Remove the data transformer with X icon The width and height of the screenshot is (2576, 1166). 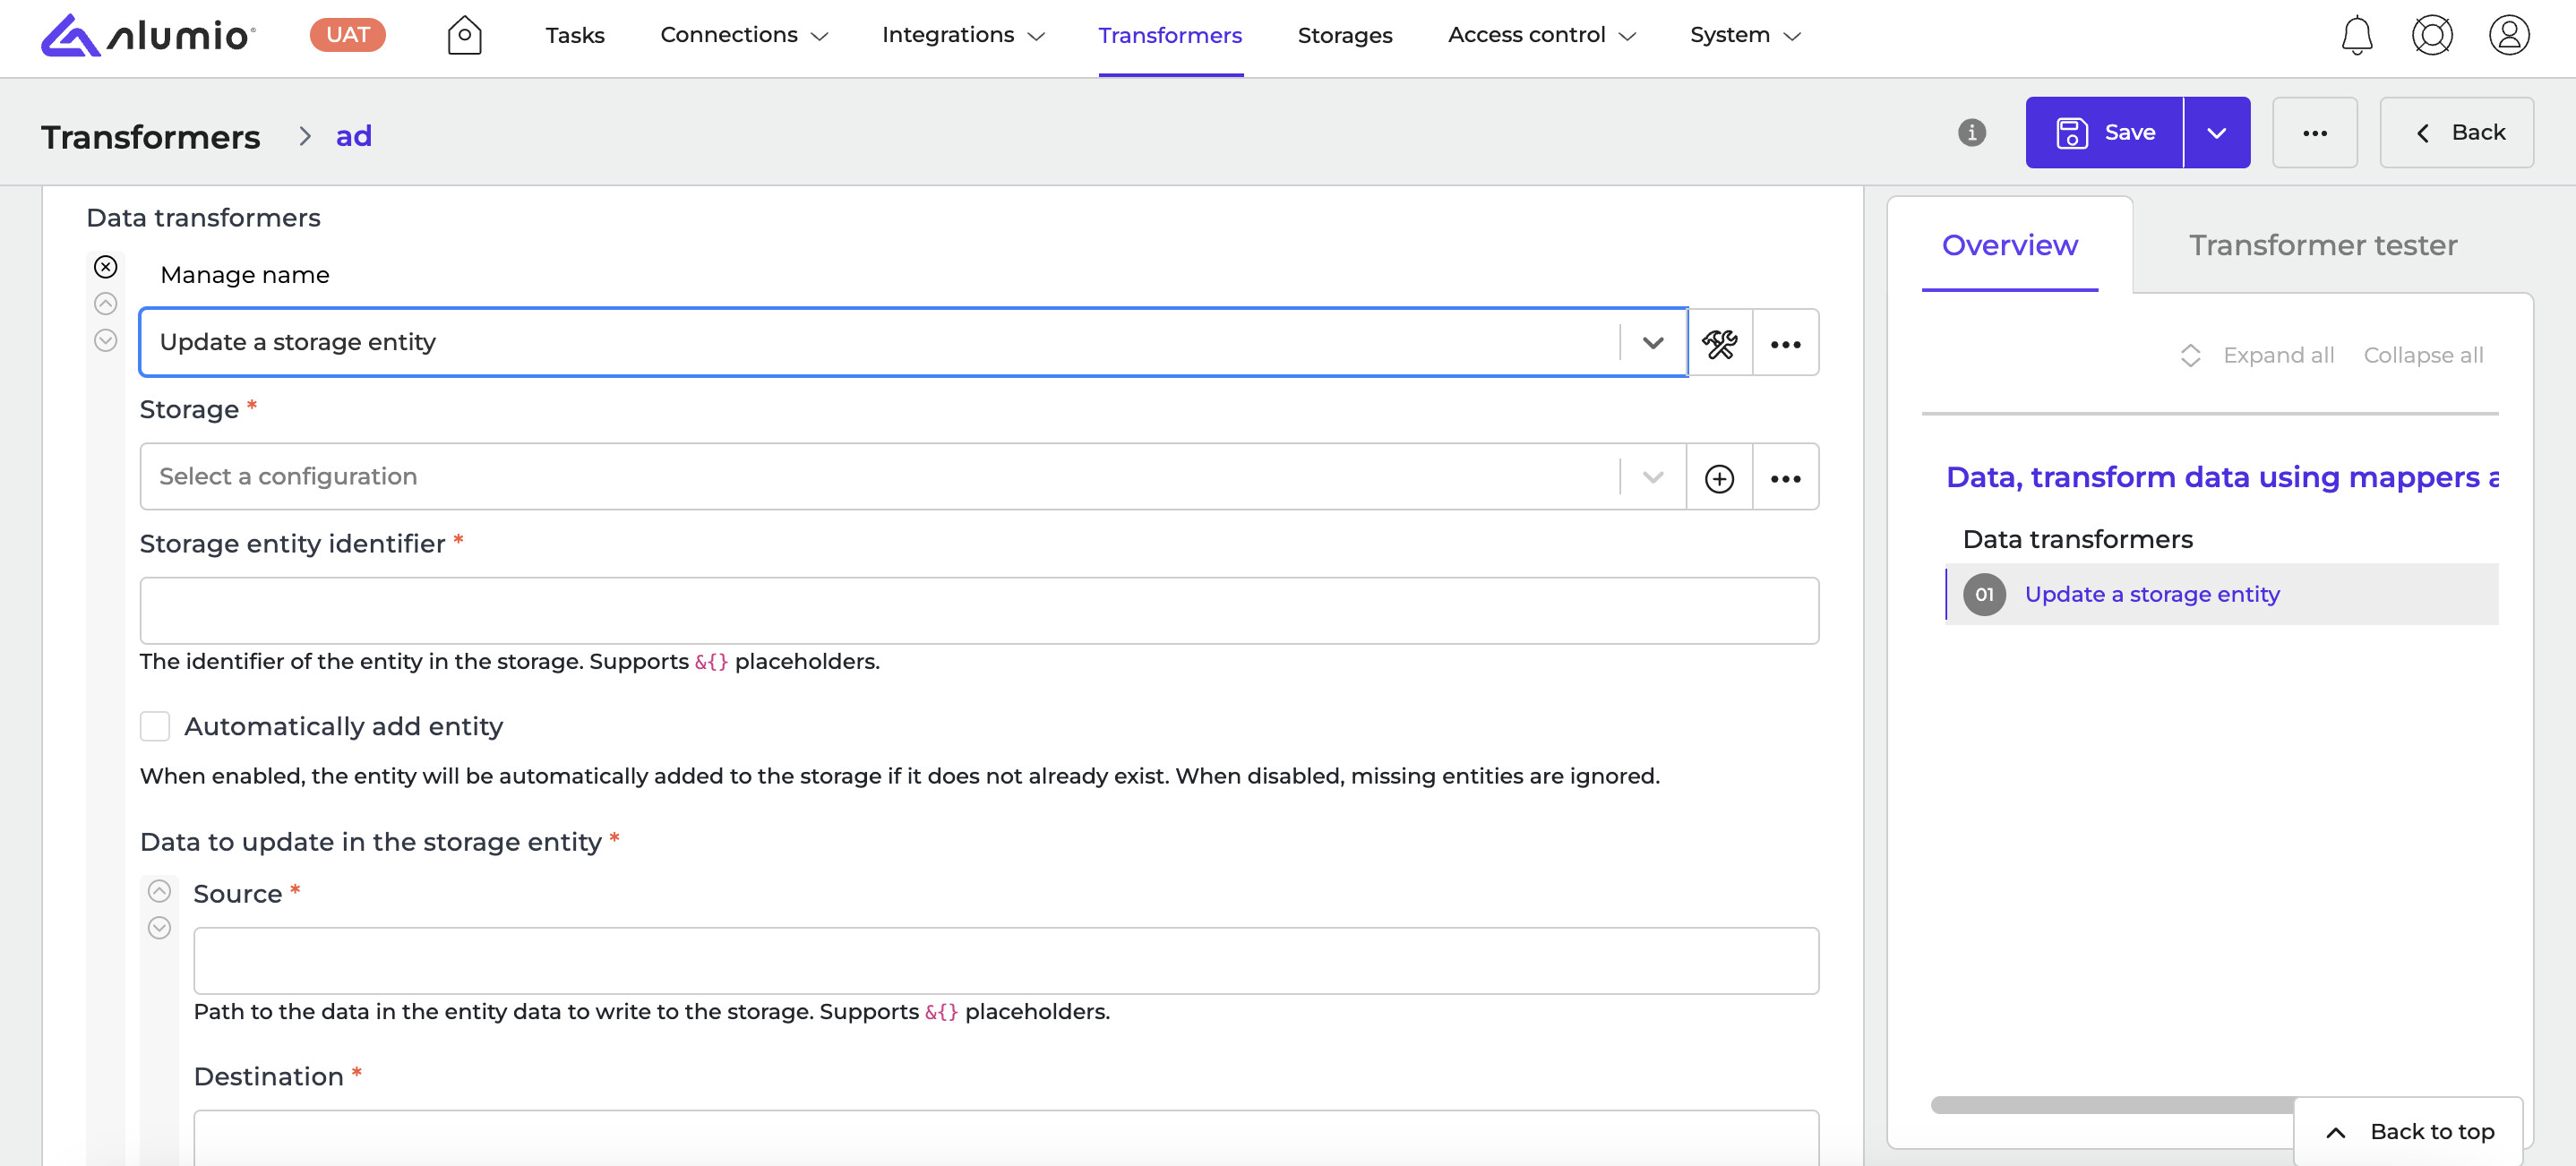[106, 267]
